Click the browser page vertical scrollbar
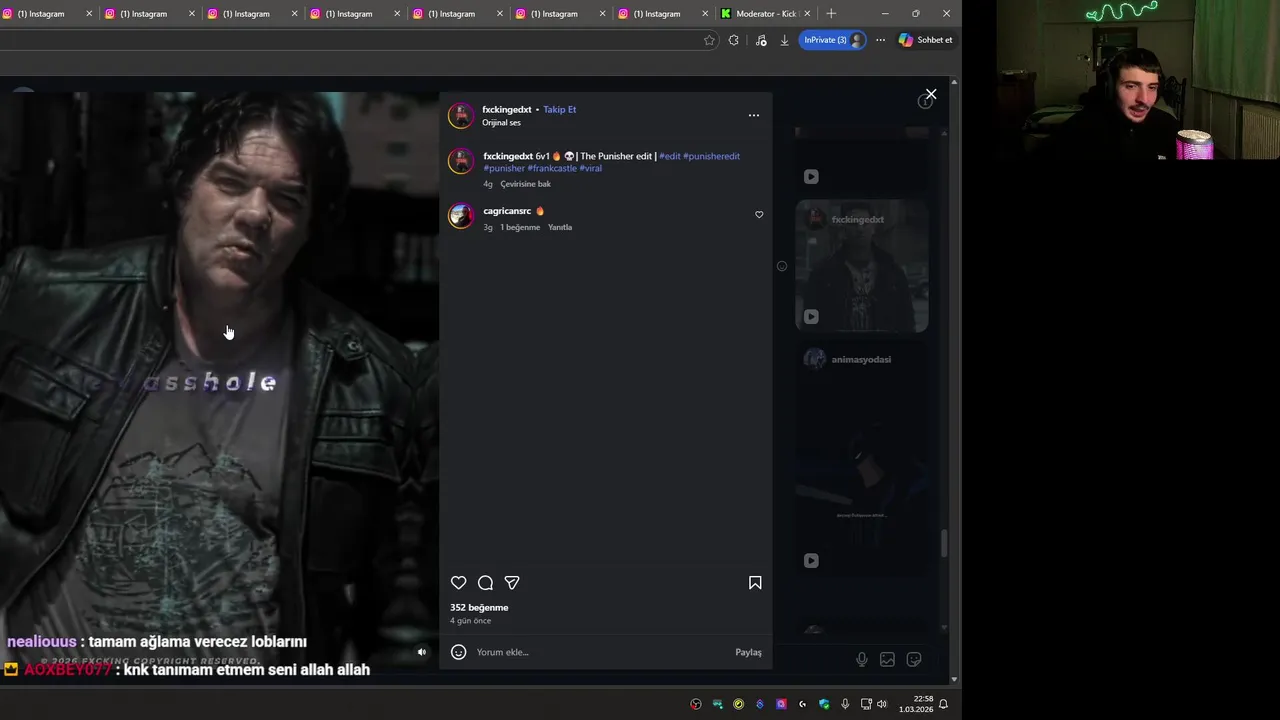Image resolution: width=1280 pixels, height=720 pixels. point(954,380)
